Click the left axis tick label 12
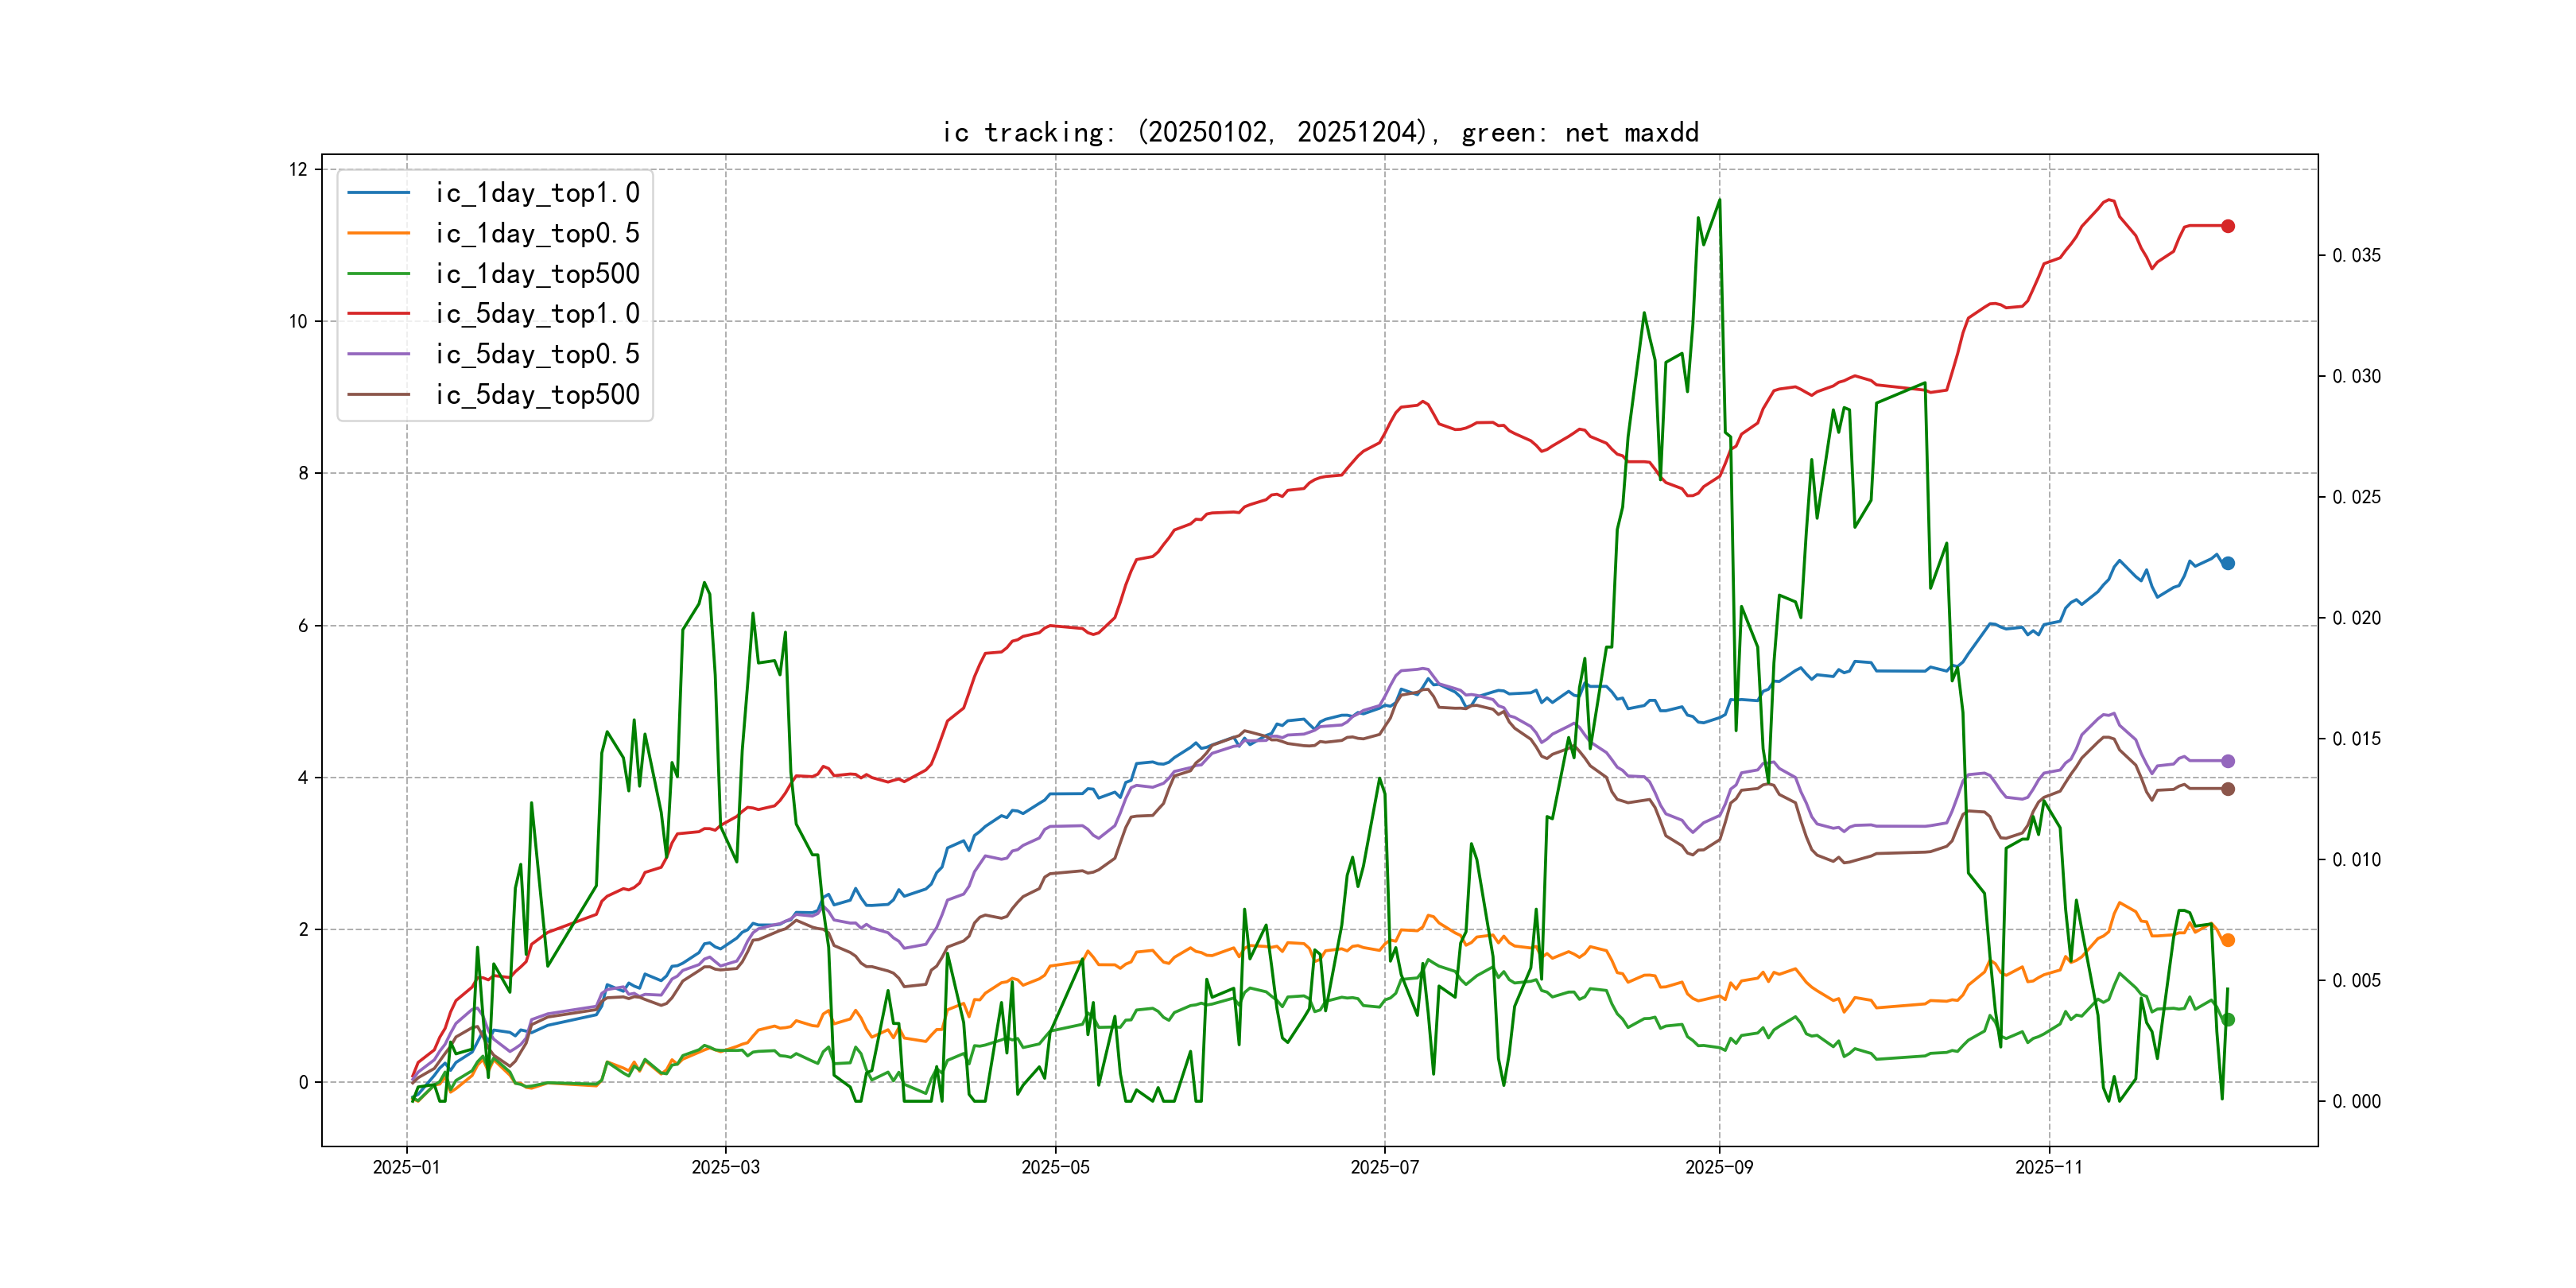Image resolution: width=2576 pixels, height=1288 pixels. pyautogui.click(x=298, y=169)
